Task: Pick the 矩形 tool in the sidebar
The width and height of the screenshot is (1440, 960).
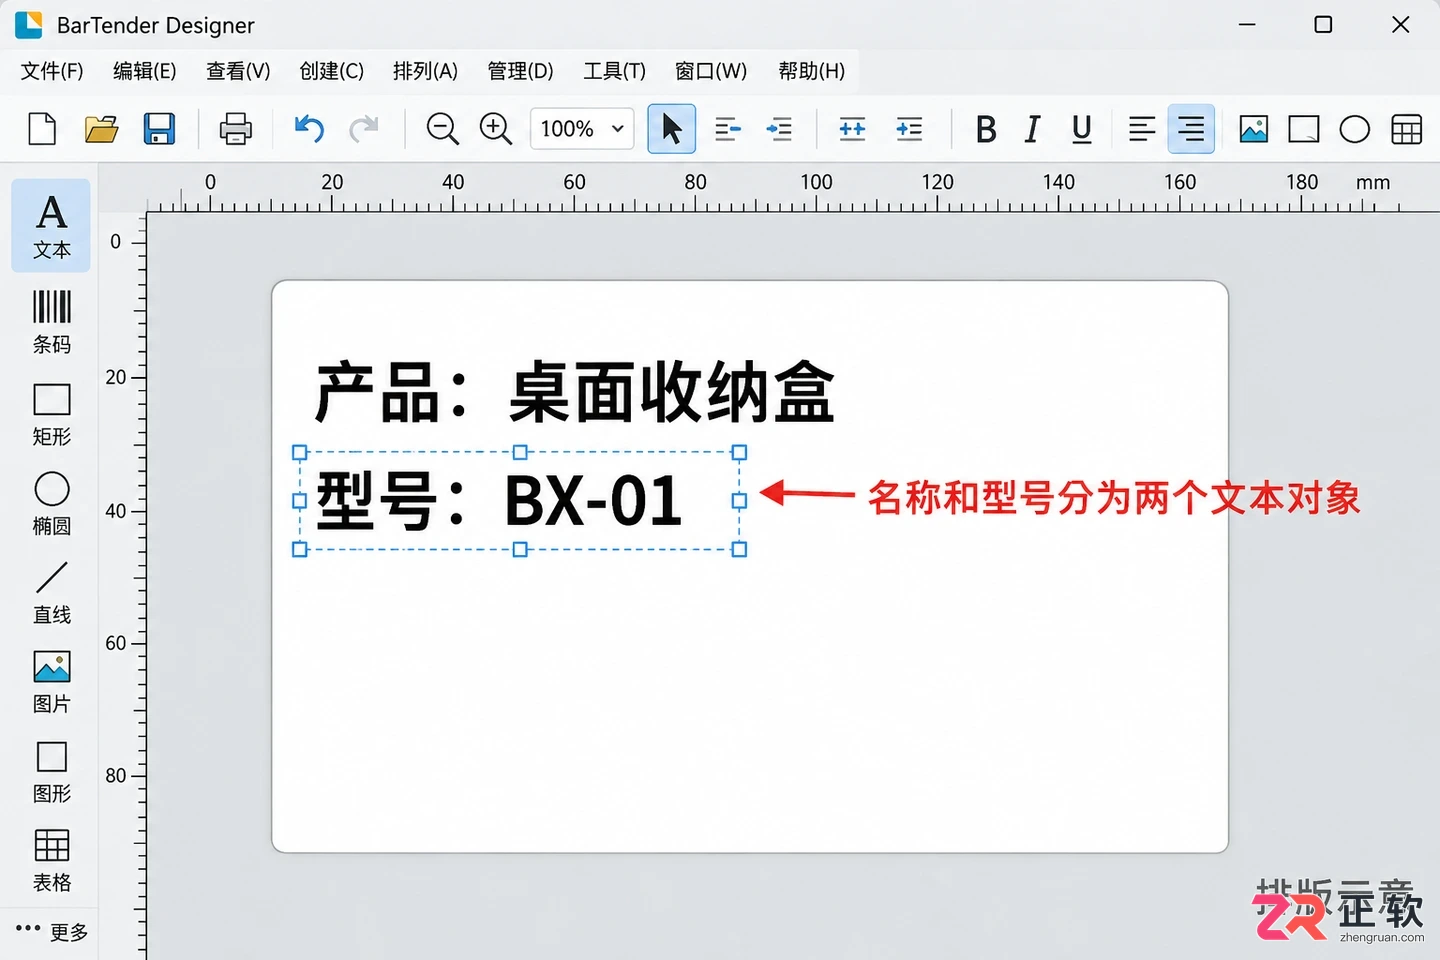Action: 52,414
